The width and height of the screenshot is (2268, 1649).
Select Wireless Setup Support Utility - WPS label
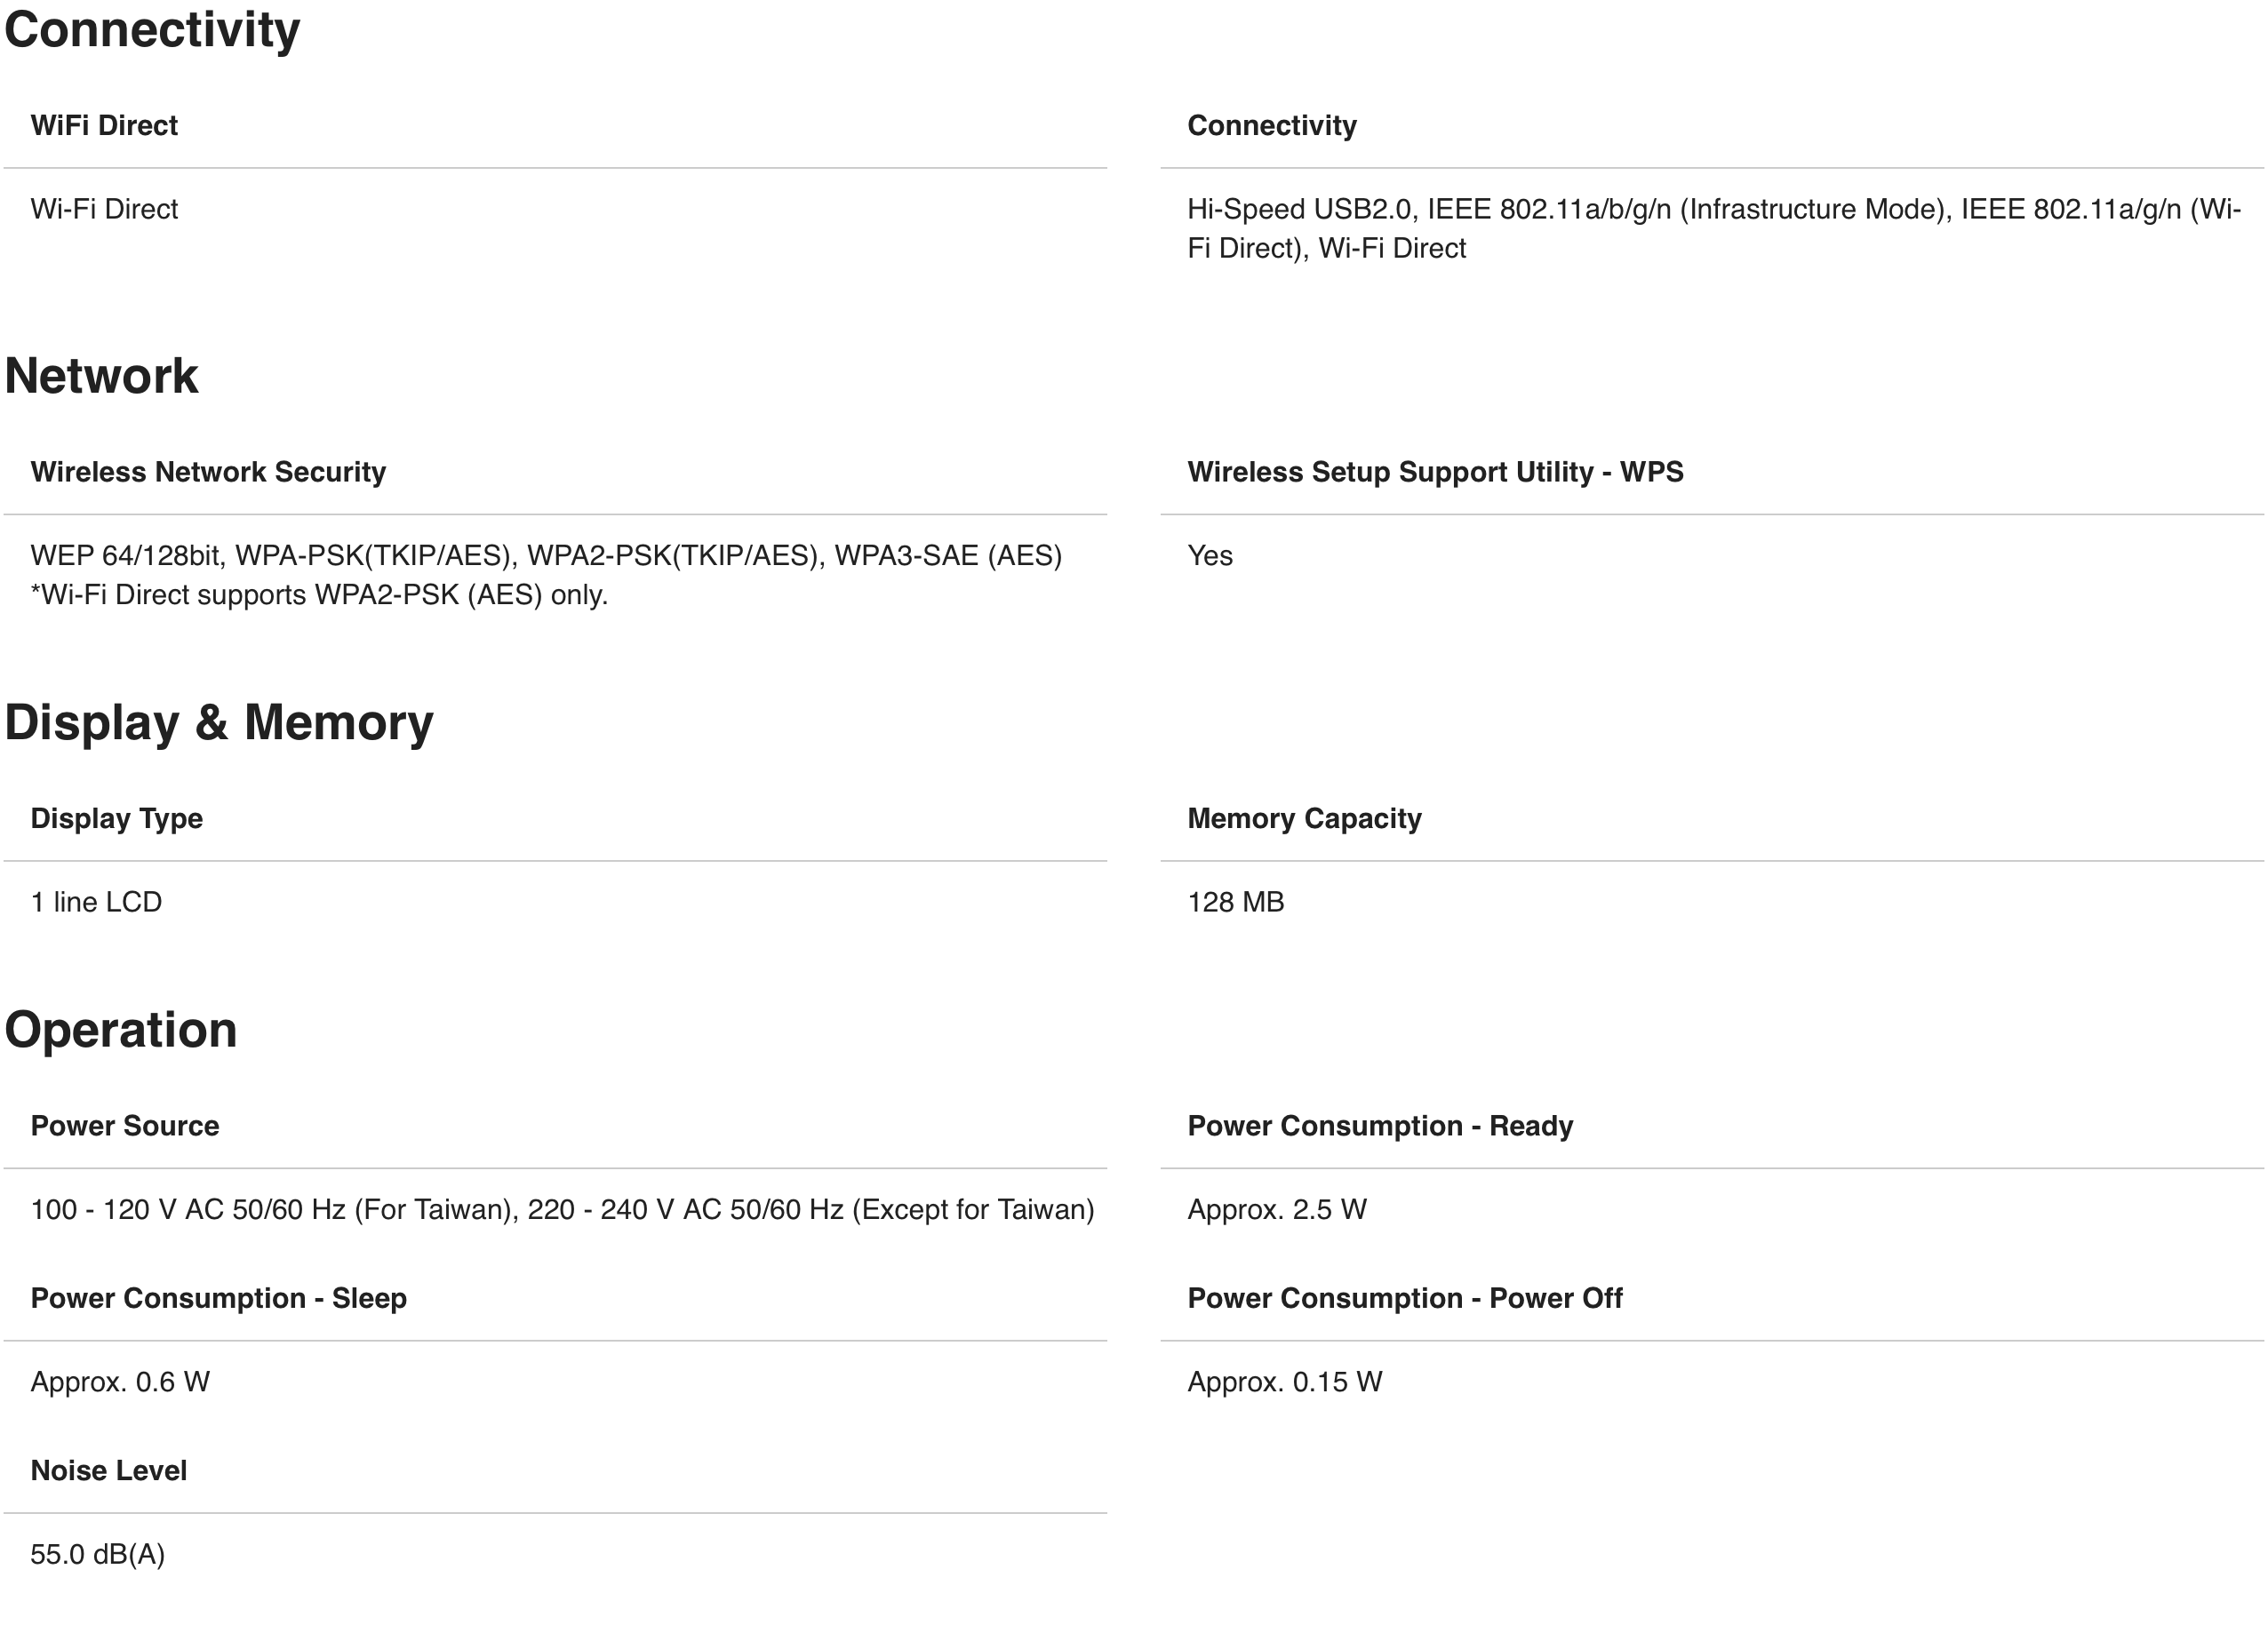point(1435,472)
